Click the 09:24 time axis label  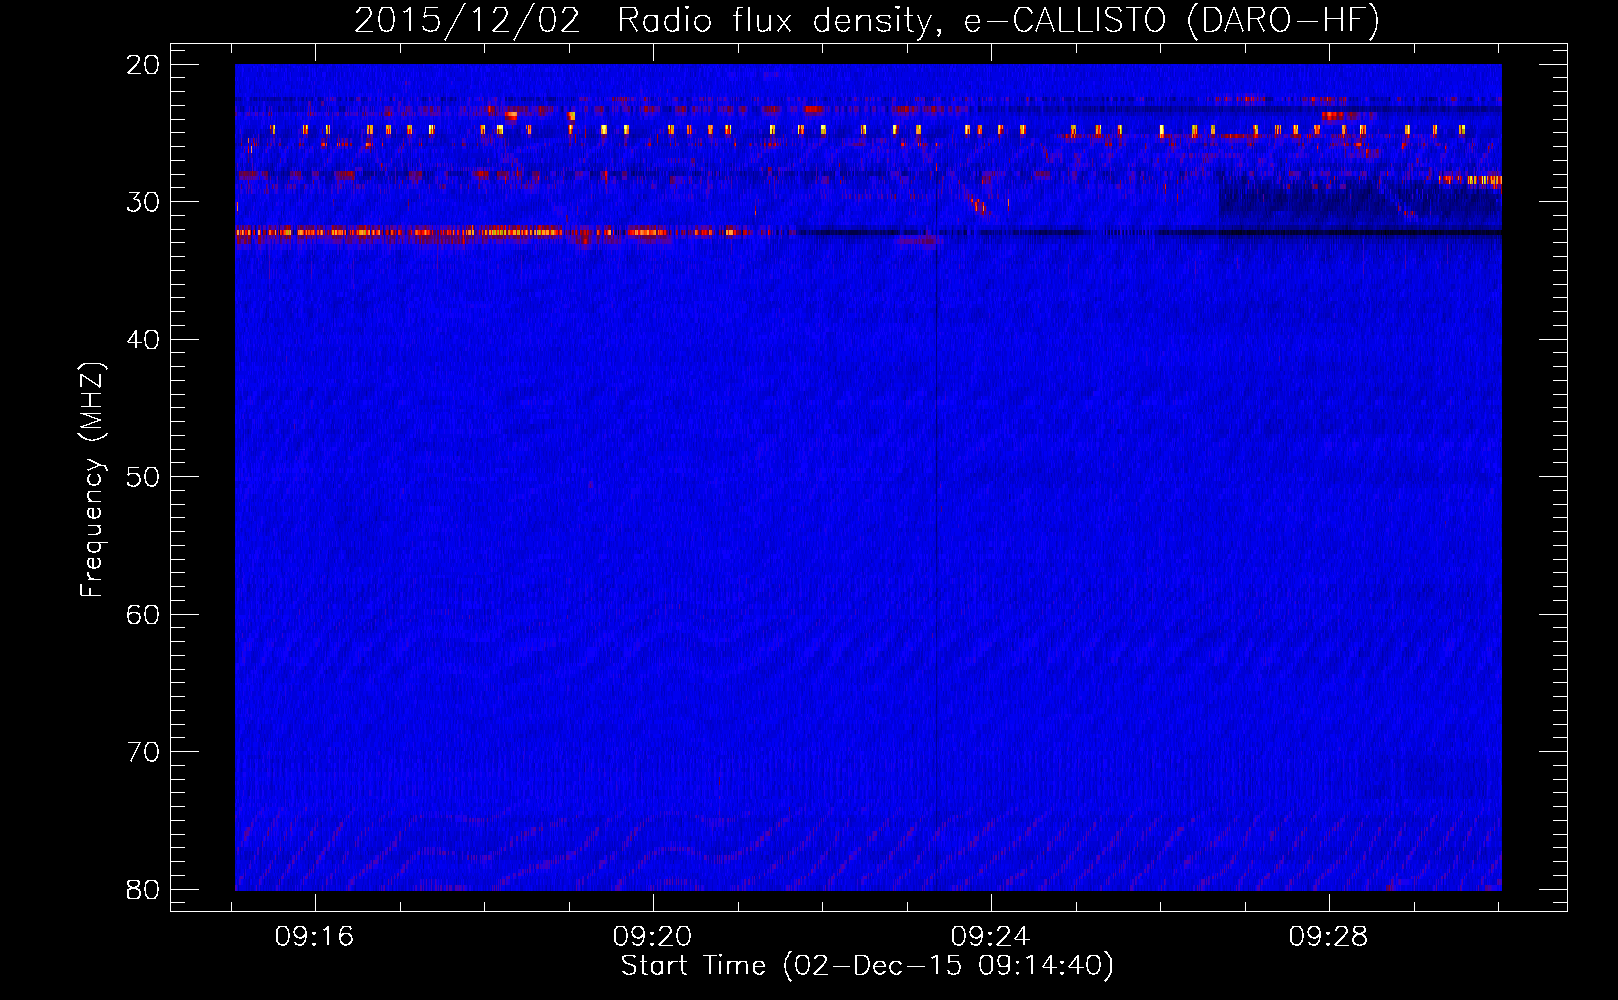[x=990, y=937]
